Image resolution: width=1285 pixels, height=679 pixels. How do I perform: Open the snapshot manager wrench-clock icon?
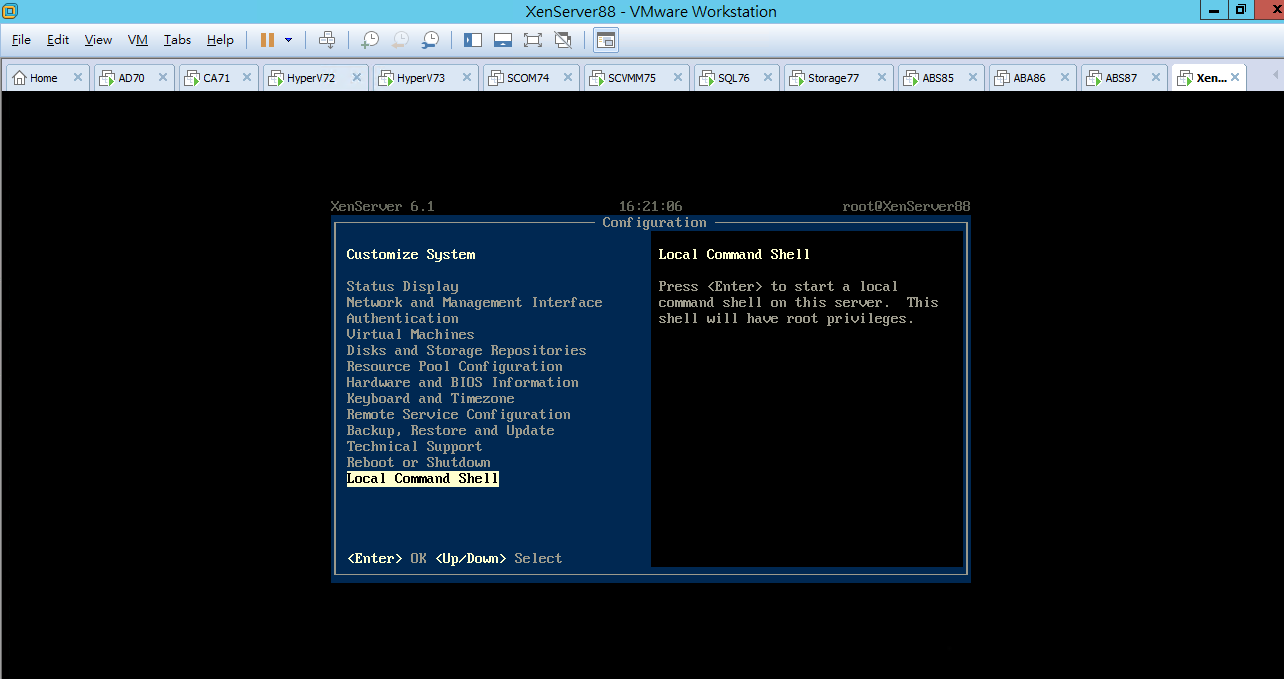pos(430,40)
